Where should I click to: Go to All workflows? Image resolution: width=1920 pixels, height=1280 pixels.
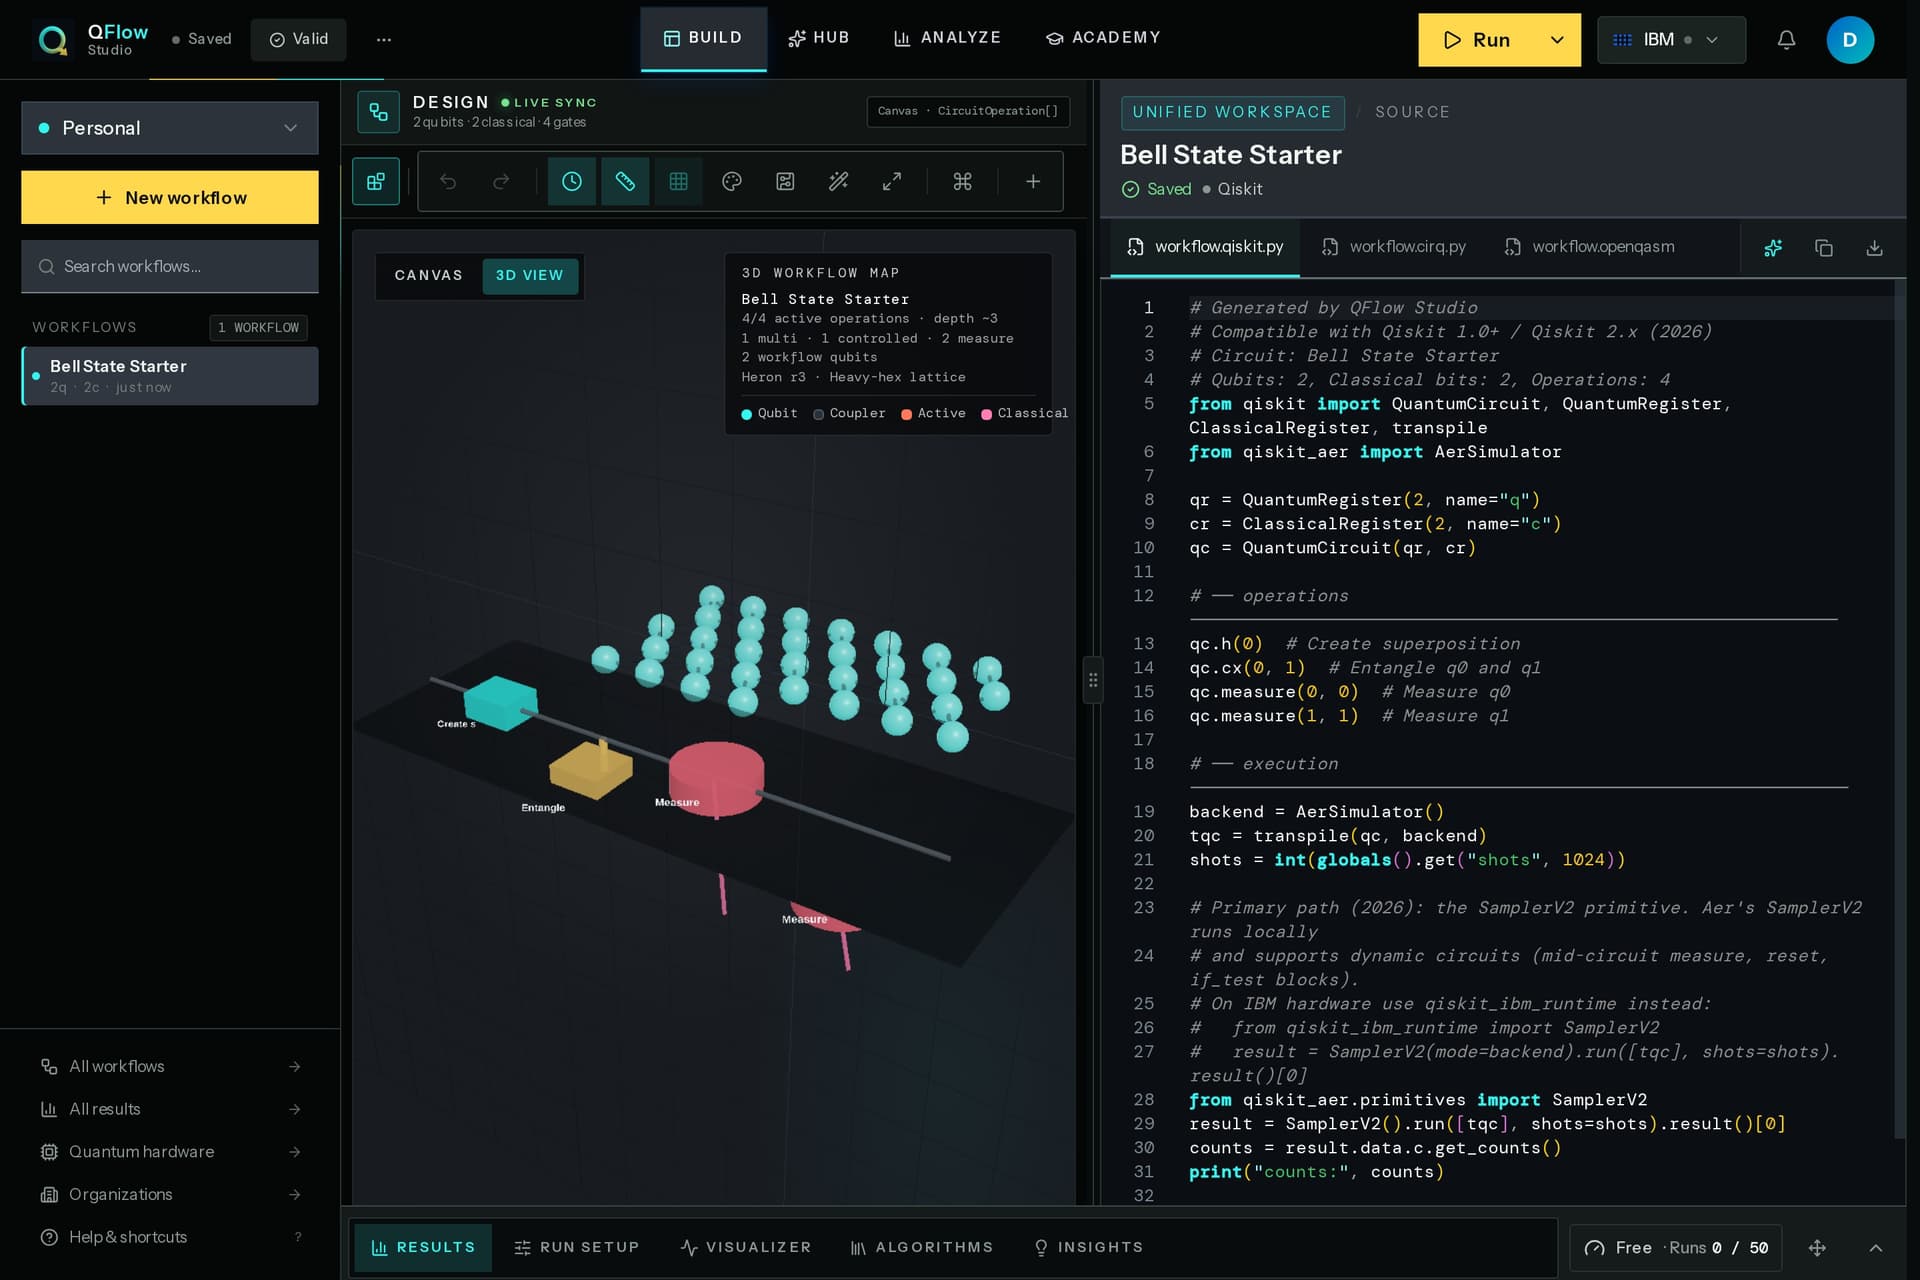pos(170,1067)
